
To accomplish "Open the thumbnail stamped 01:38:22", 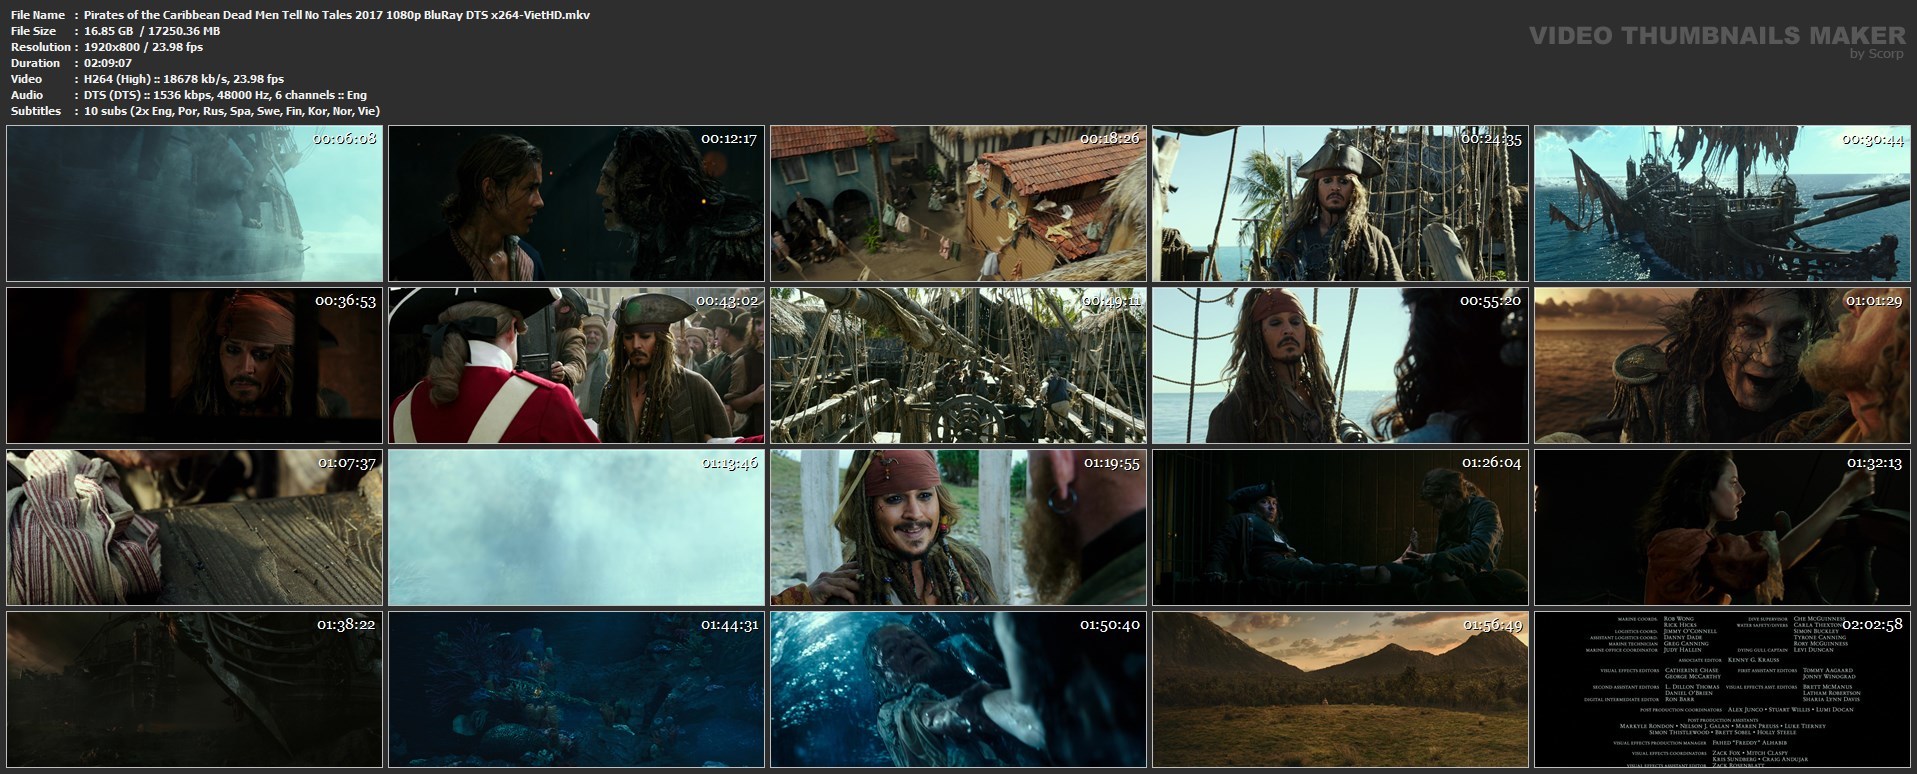I will (x=195, y=690).
